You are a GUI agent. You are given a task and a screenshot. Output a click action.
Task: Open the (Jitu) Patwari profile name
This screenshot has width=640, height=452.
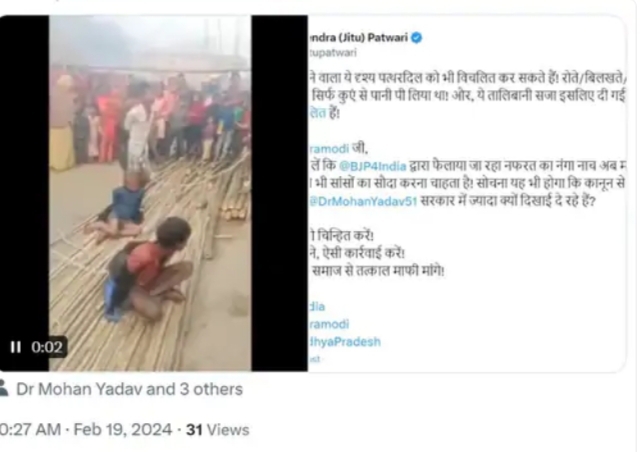click(358, 38)
